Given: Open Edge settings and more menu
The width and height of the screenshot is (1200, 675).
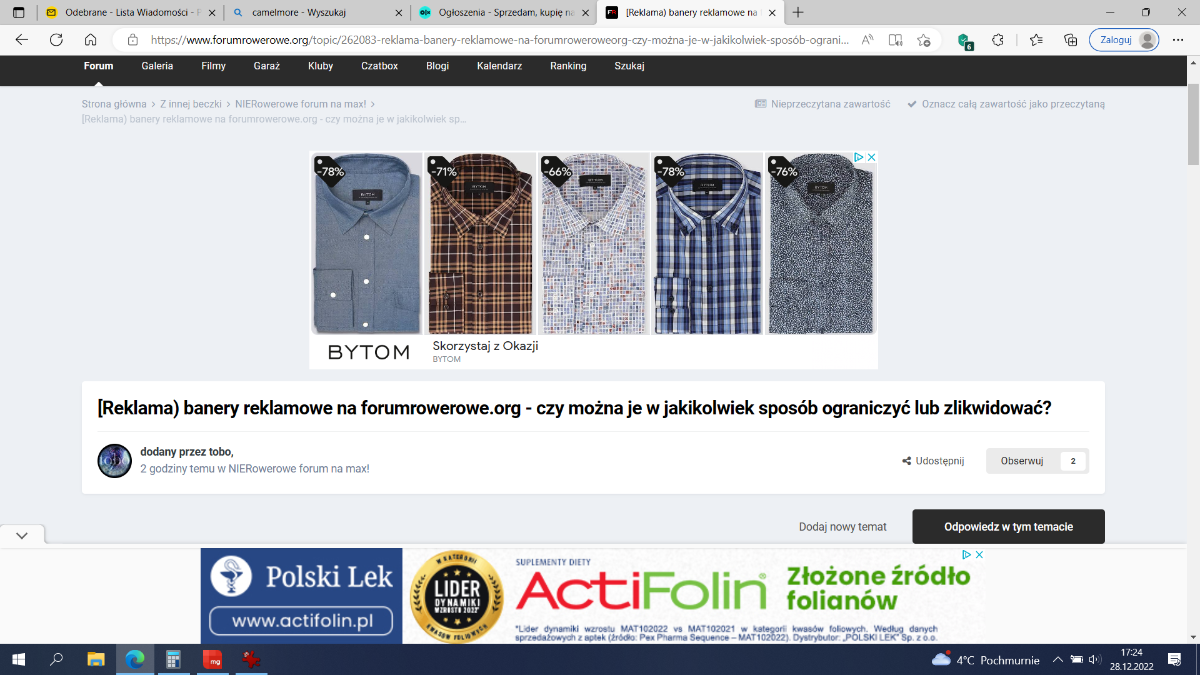Looking at the screenshot, I should click(x=1179, y=40).
